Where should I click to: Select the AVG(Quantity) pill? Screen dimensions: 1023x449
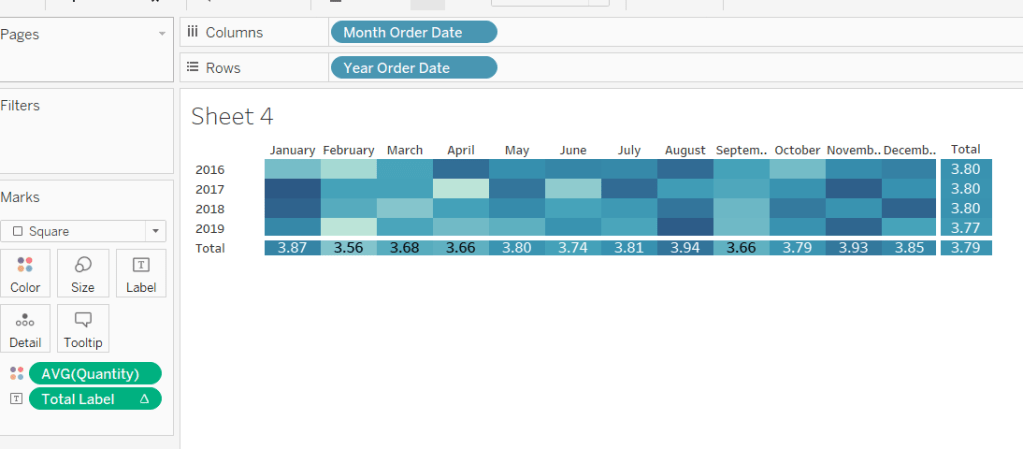[95, 373]
